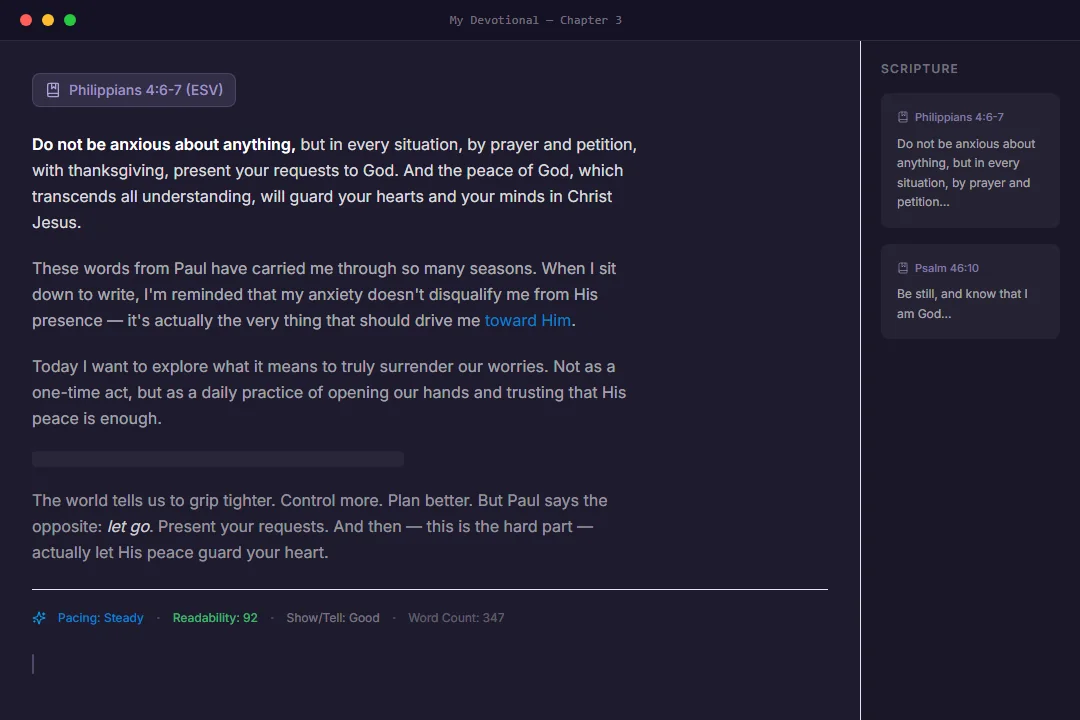This screenshot has height=720, width=1080.
Task: Click the 'Show/Tell: Good' status item
Action: (x=333, y=618)
